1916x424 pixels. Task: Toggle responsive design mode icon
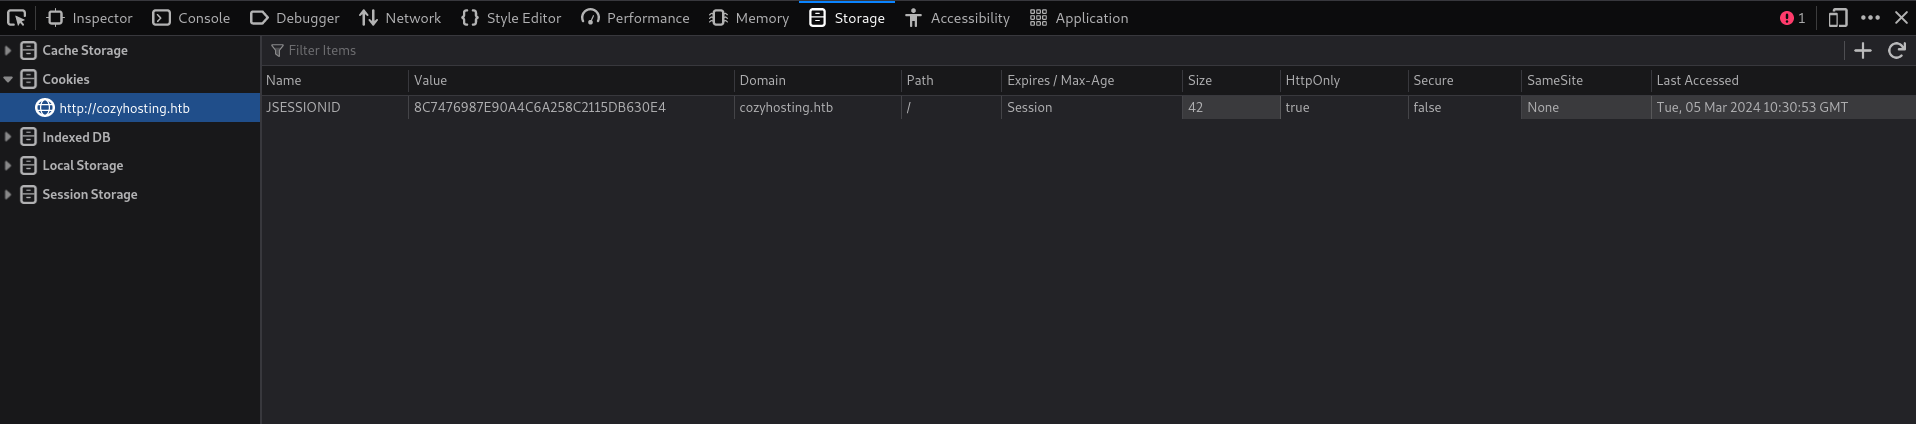coord(1837,18)
